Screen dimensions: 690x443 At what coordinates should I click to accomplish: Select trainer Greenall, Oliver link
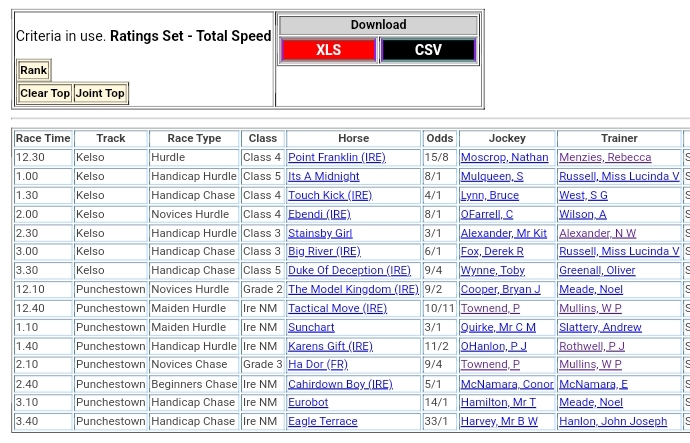(597, 271)
